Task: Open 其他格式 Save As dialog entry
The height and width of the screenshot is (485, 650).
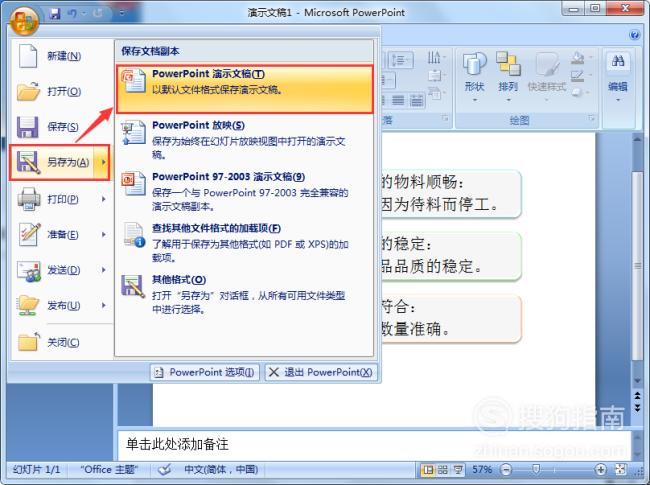Action: (245, 294)
